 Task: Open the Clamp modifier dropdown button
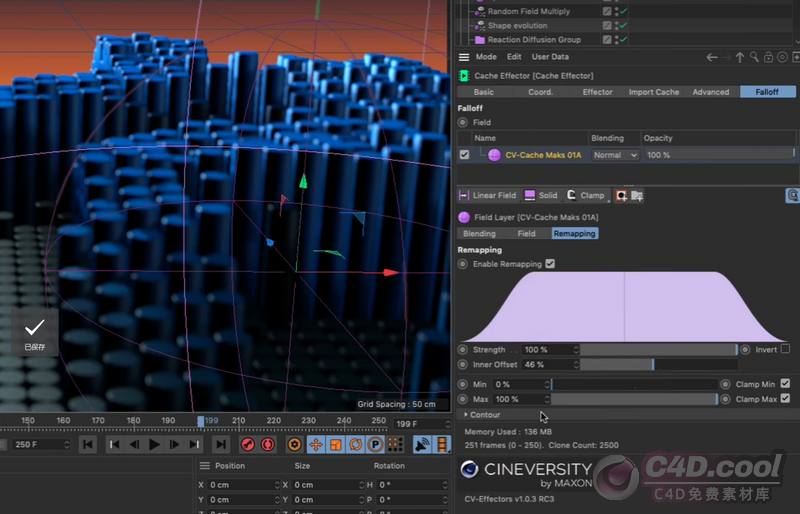coord(586,195)
